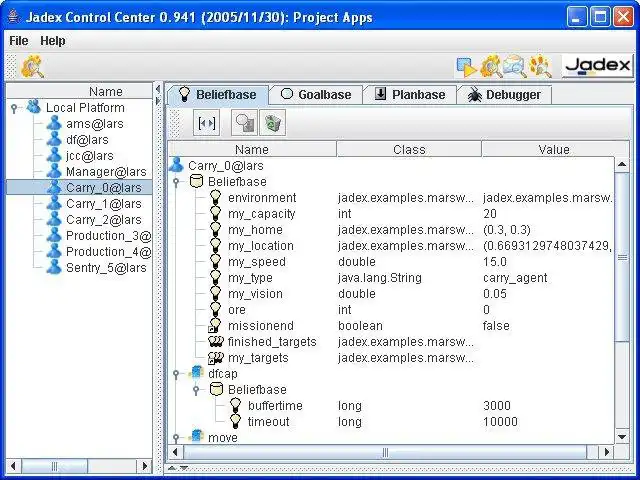Viewport: 640px width, 480px height.
Task: Open the File menu
Action: click(19, 41)
